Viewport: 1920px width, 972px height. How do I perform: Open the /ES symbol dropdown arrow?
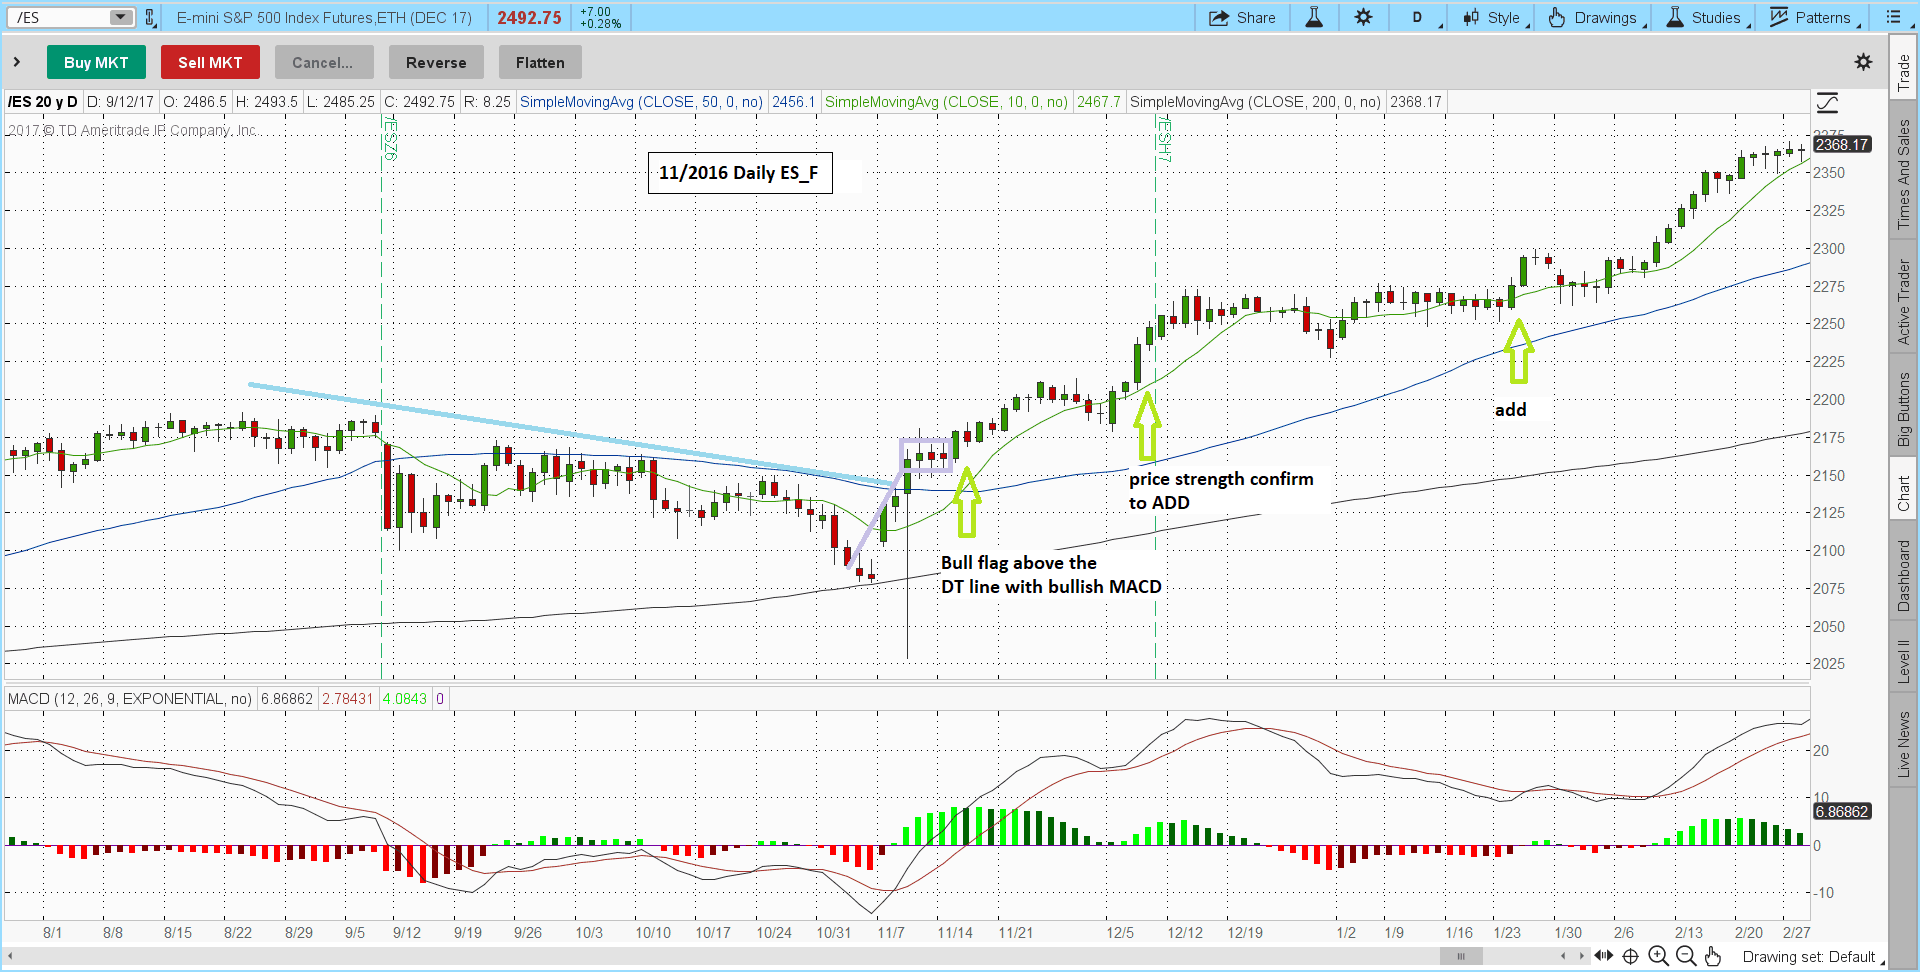(120, 17)
